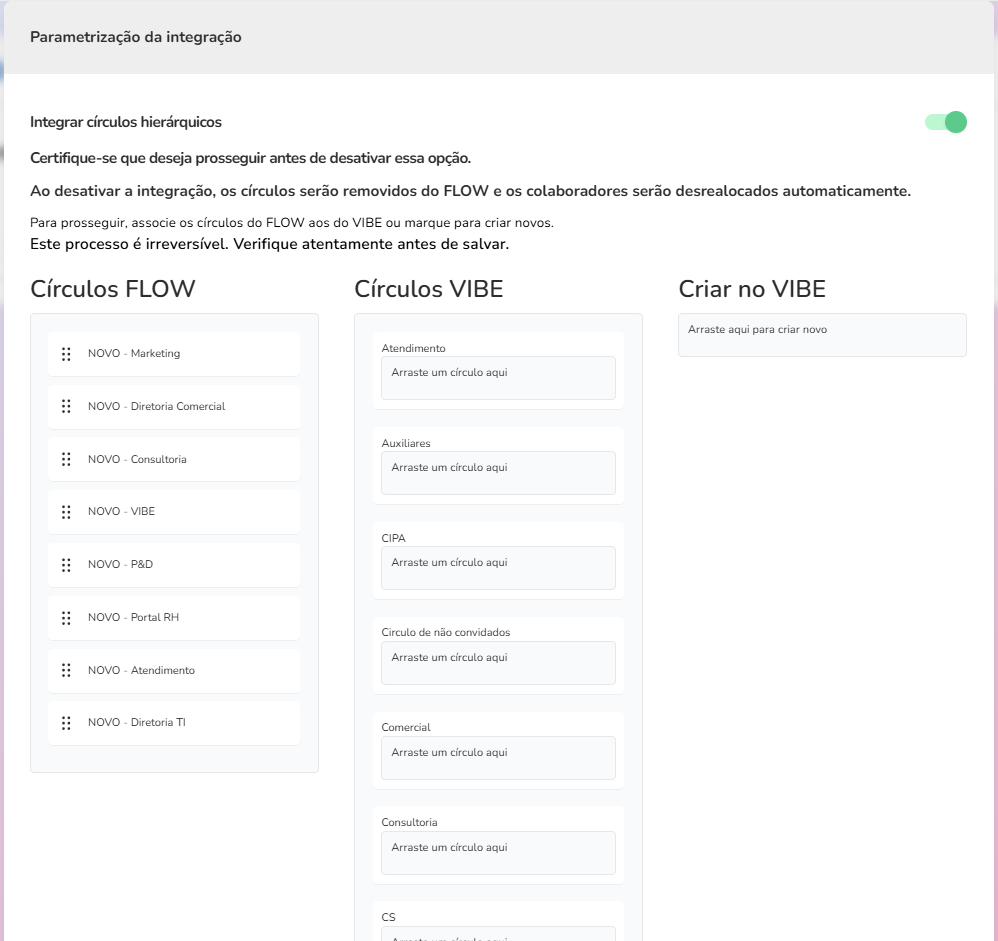
Task: Select grip icon beside NOVO - Atendimento
Action: pos(66,671)
